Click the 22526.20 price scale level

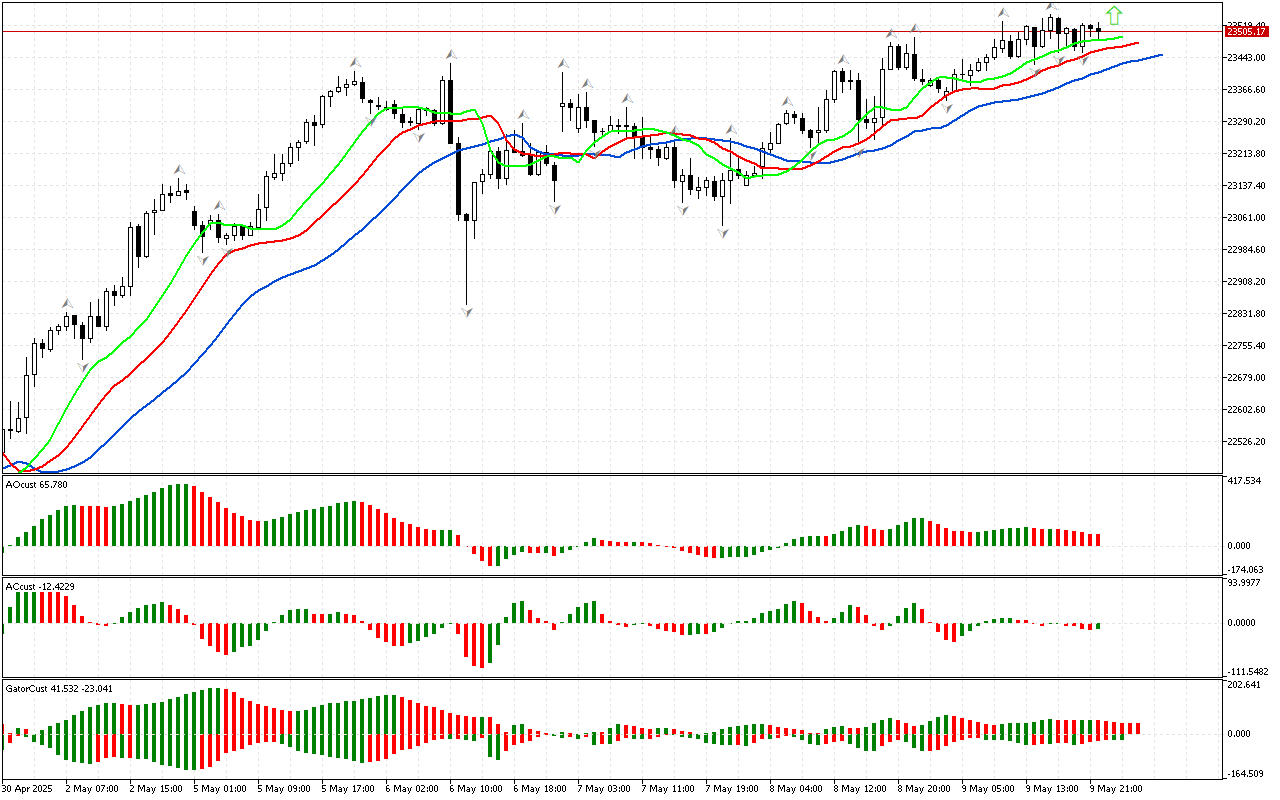(x=1246, y=442)
